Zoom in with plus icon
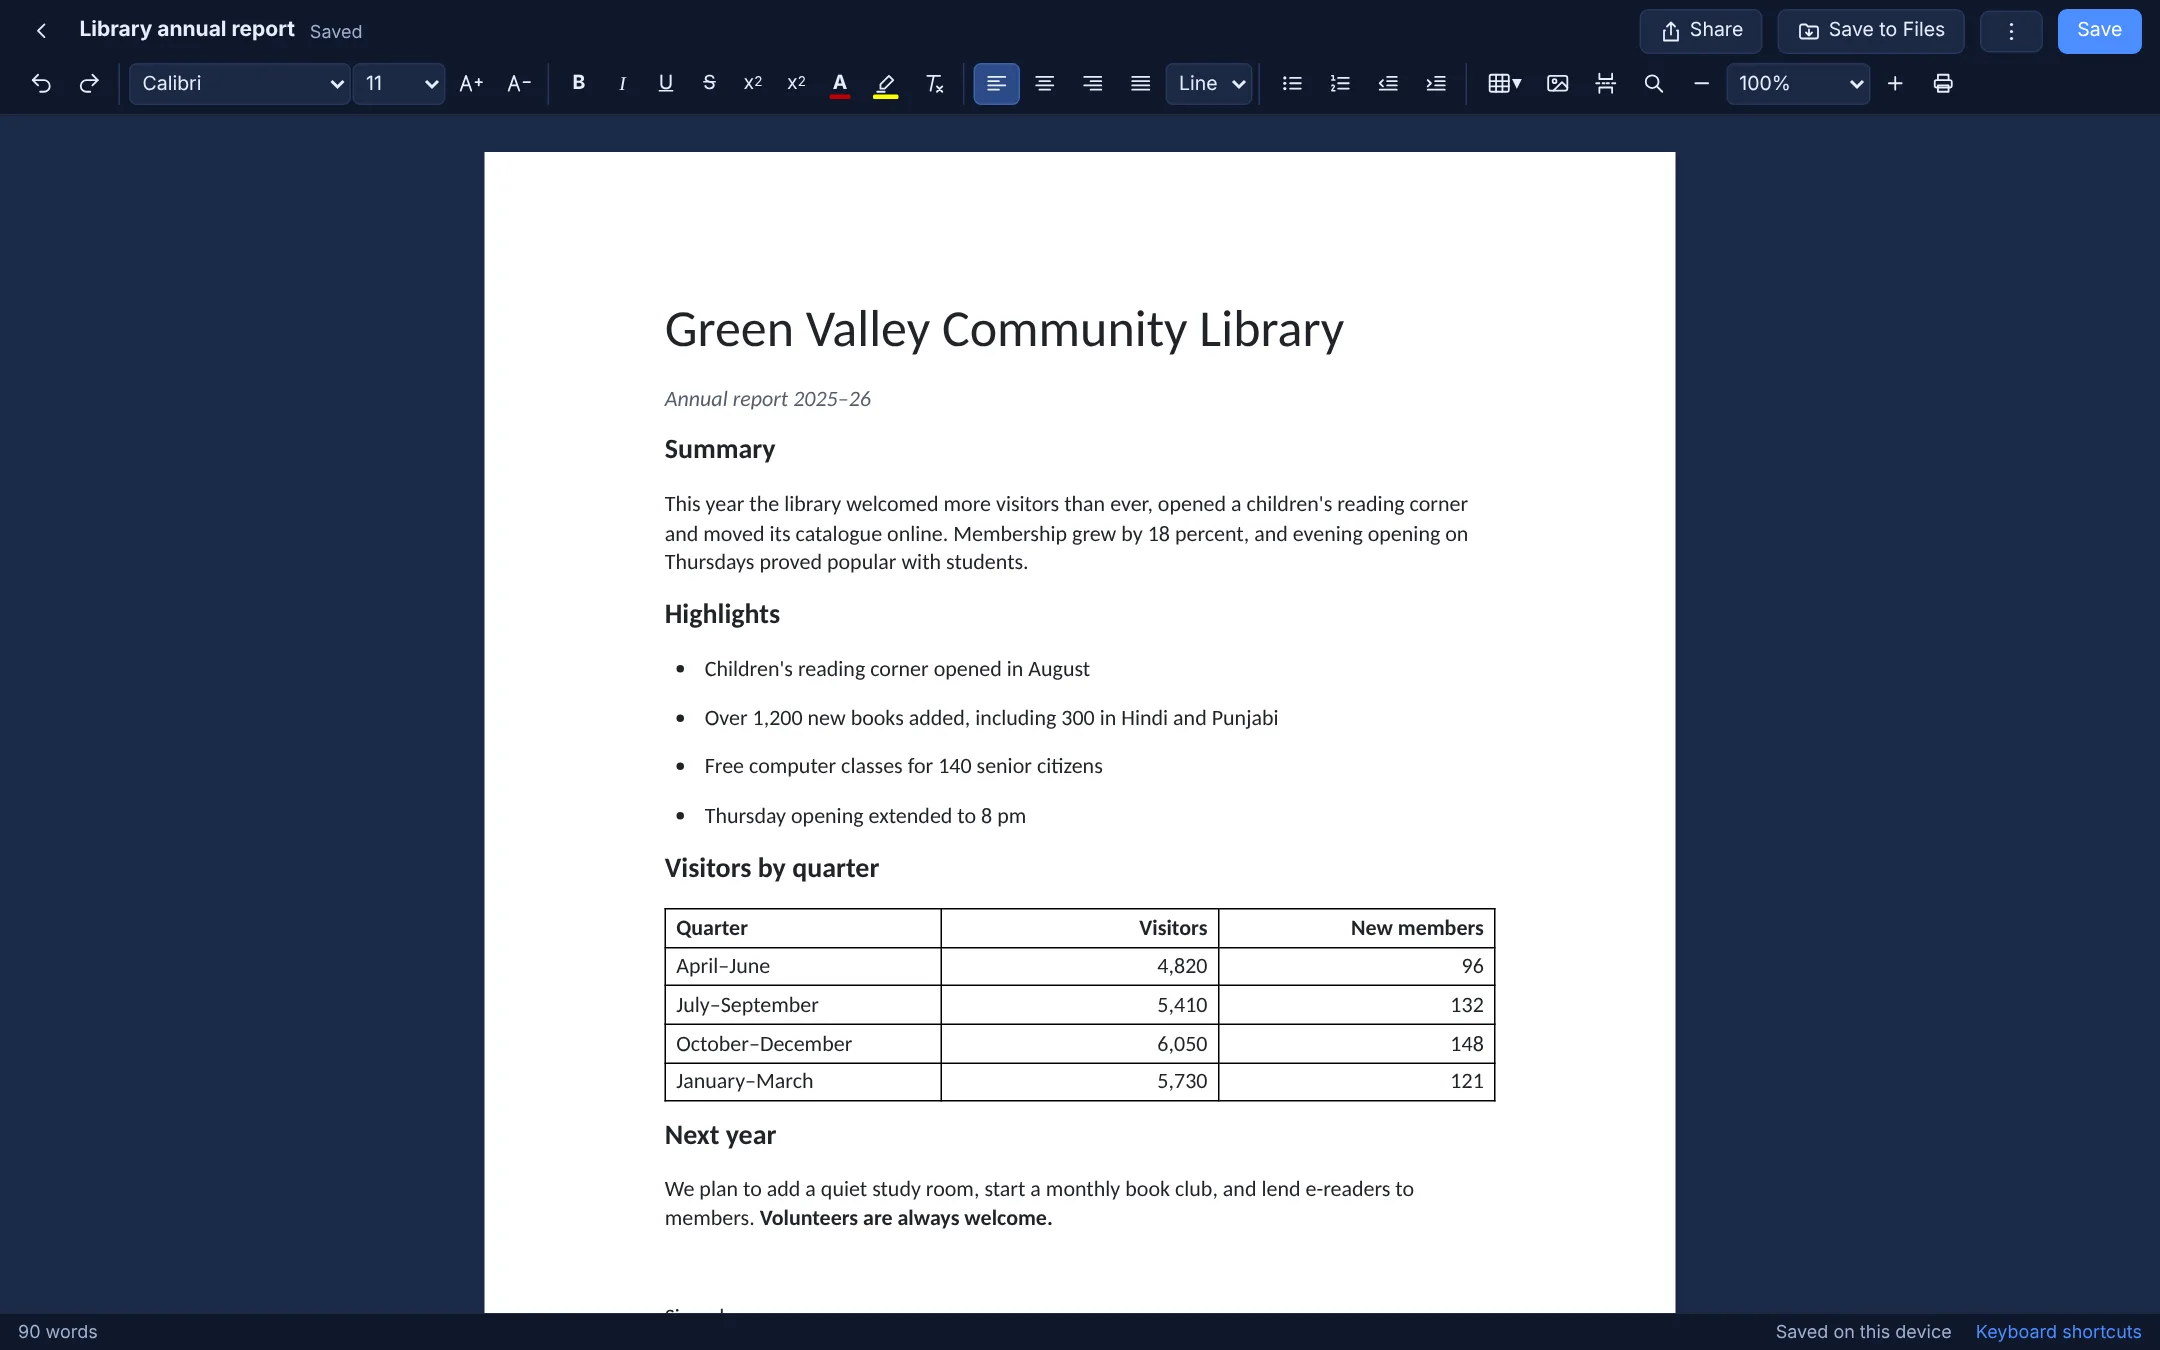The image size is (2160, 1350). click(1895, 84)
